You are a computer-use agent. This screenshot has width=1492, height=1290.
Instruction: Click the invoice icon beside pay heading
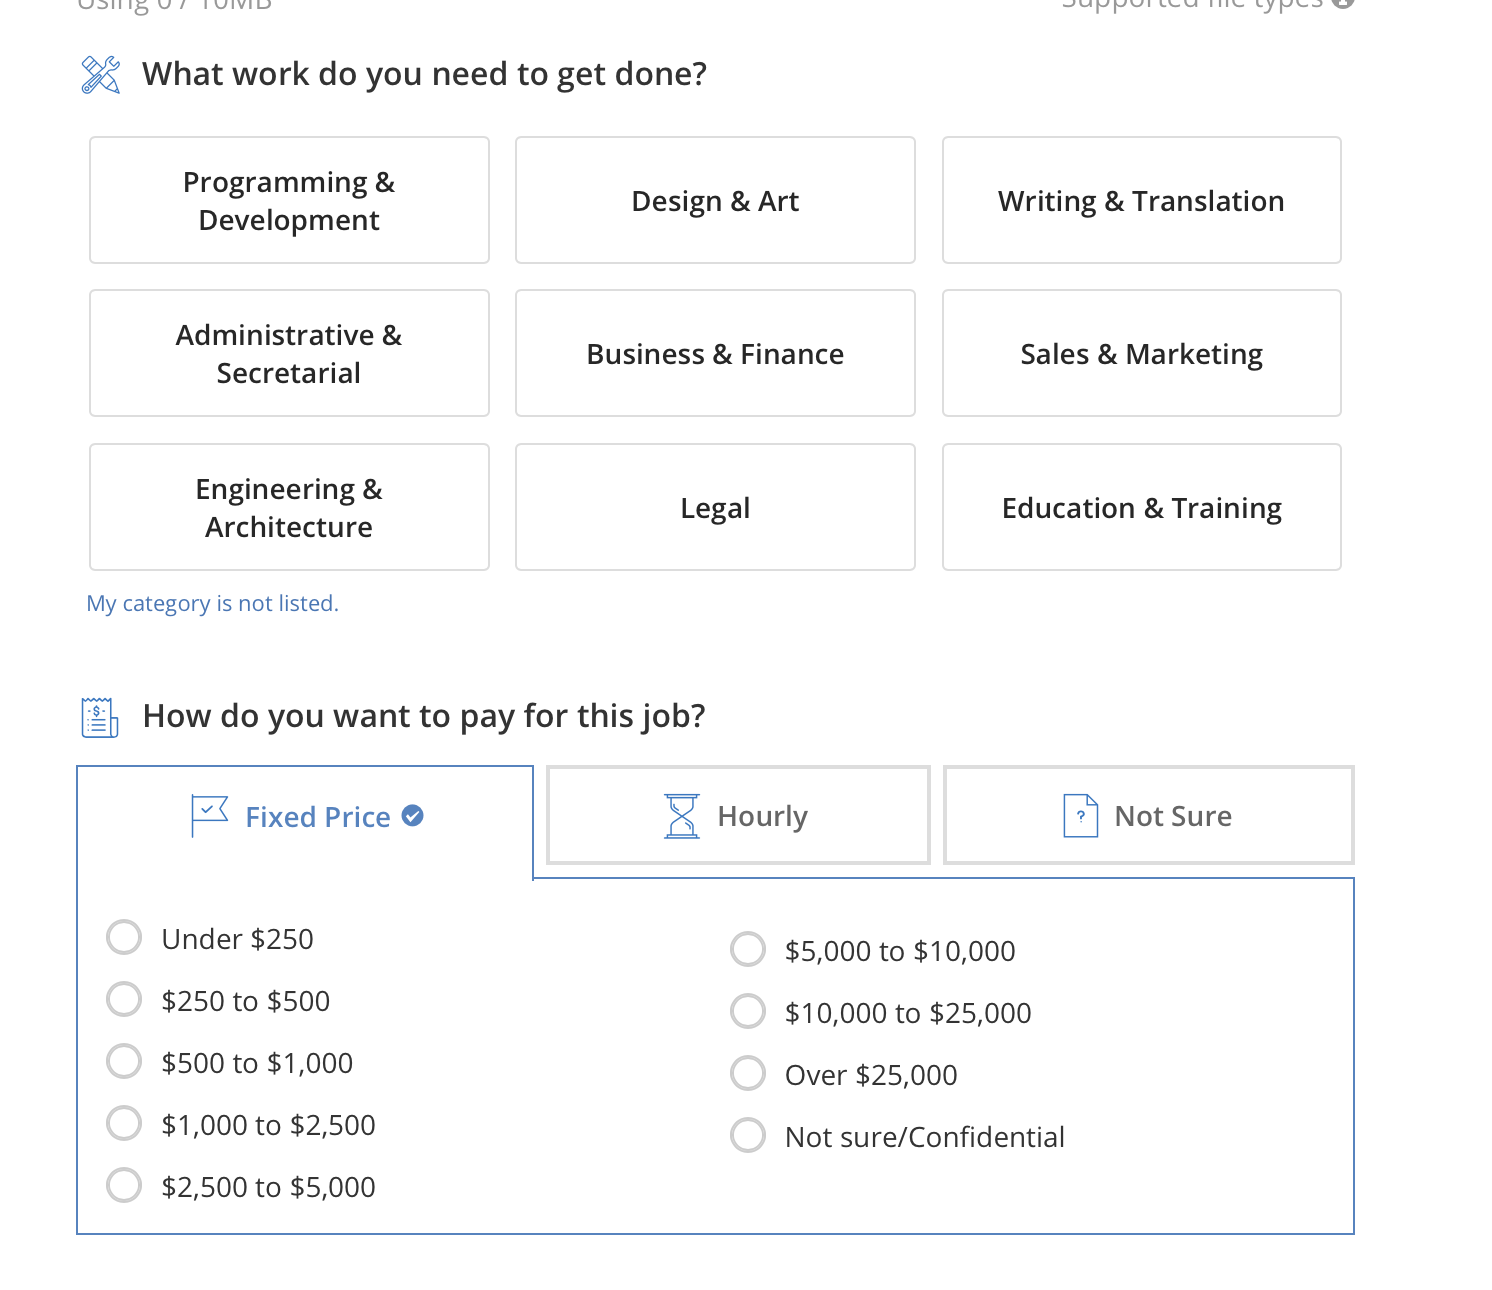99,717
